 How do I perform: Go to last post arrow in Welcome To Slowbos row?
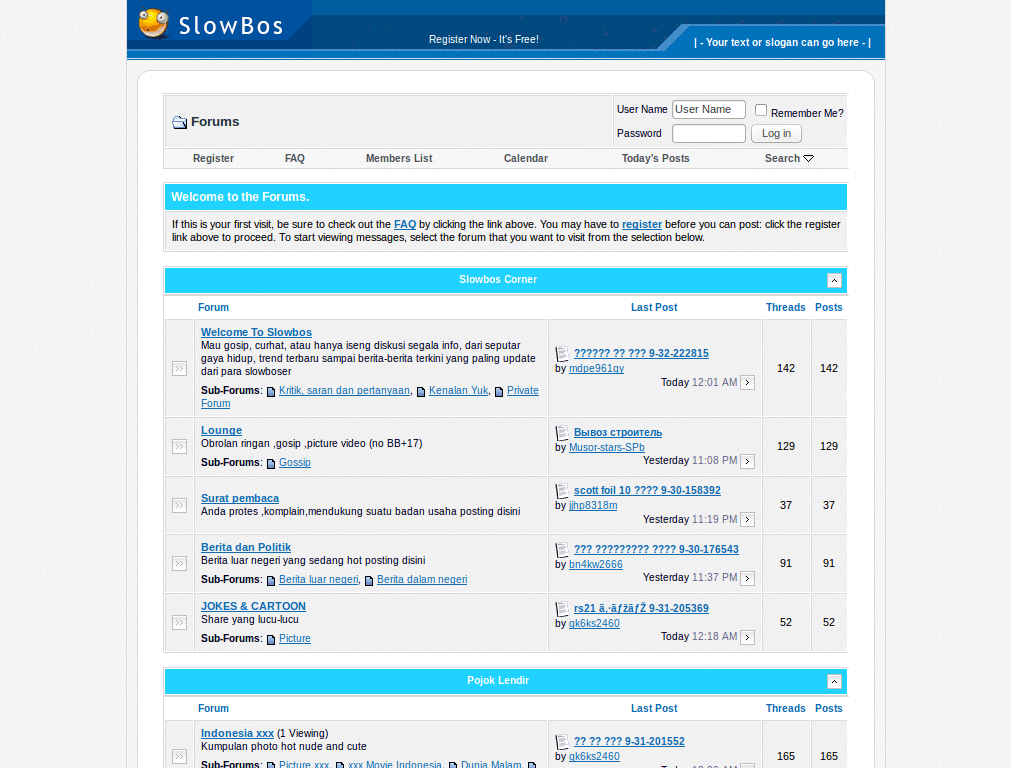747,383
